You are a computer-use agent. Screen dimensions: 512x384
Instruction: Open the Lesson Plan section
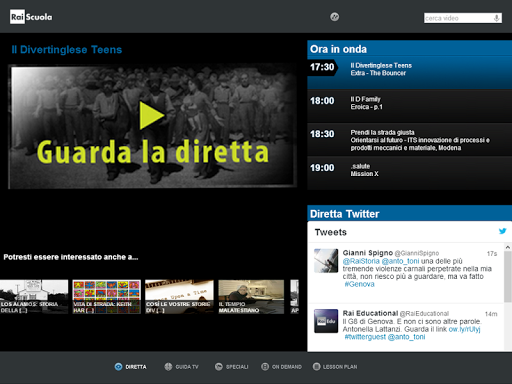point(335,367)
